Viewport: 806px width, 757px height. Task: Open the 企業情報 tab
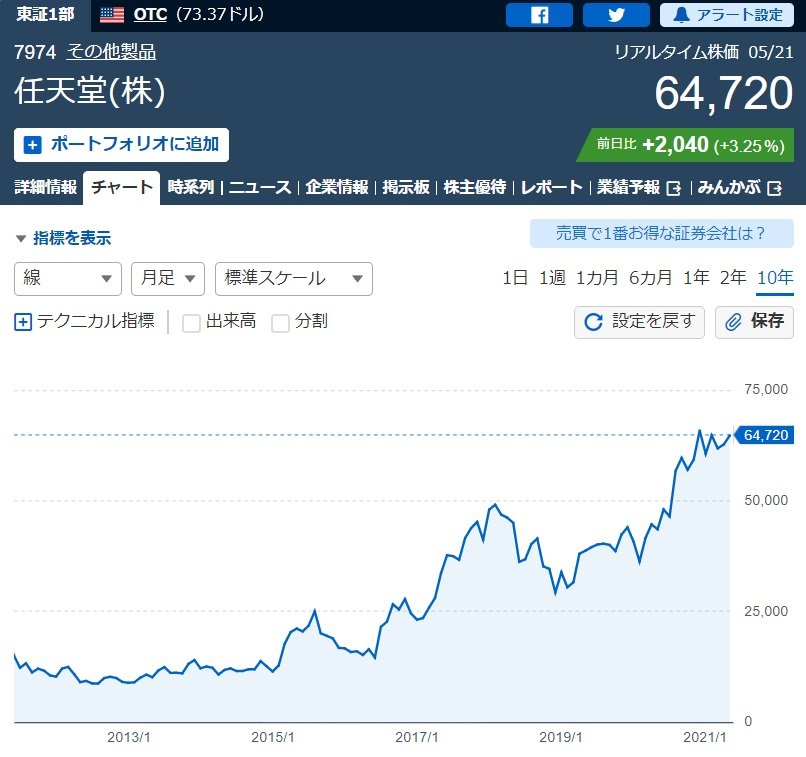(x=337, y=187)
